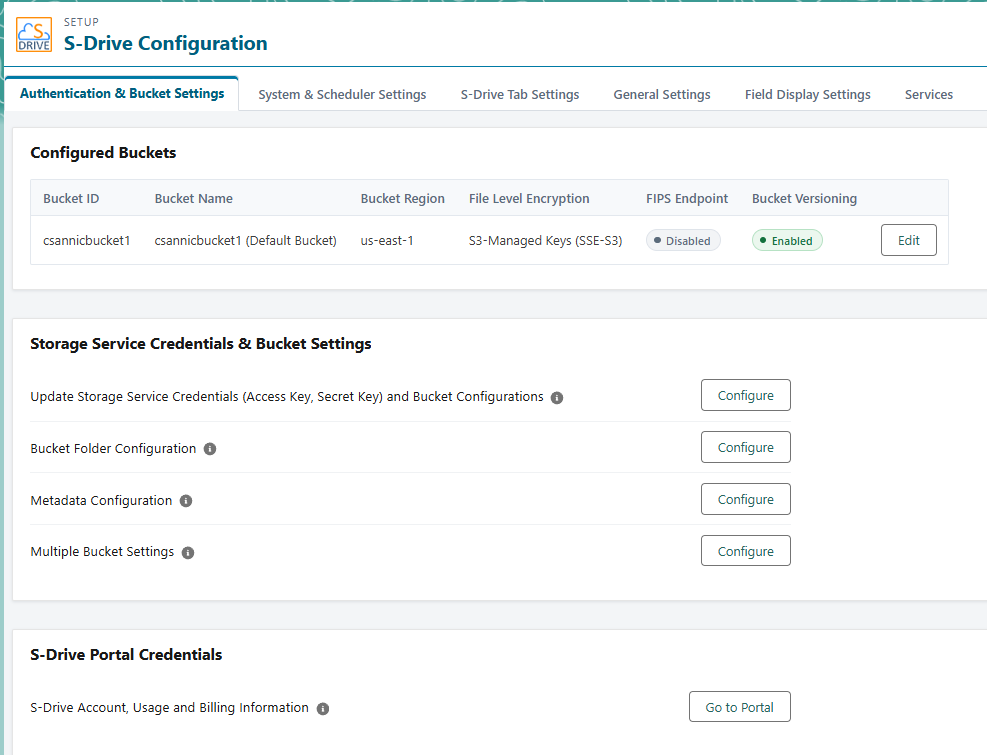Screen dimensions: 987x755
Task: Click the S-Drive Portal Credentials heading
Action: coord(126,655)
